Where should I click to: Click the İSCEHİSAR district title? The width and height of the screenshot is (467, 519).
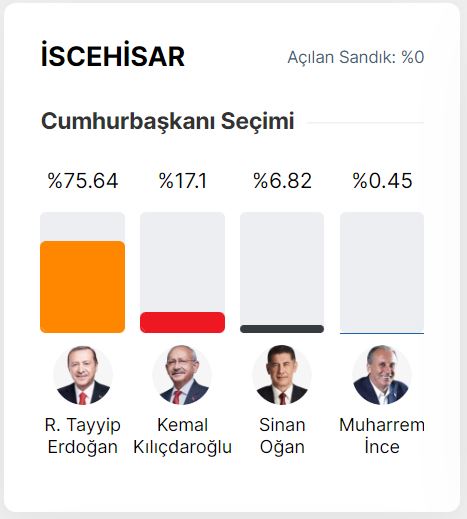pyautogui.click(x=113, y=56)
